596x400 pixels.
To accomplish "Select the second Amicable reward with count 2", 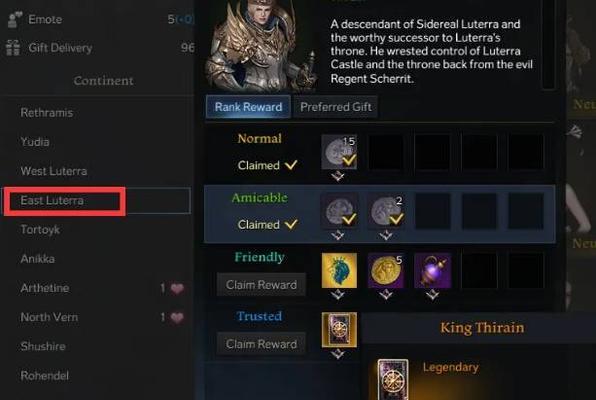I will [x=386, y=211].
